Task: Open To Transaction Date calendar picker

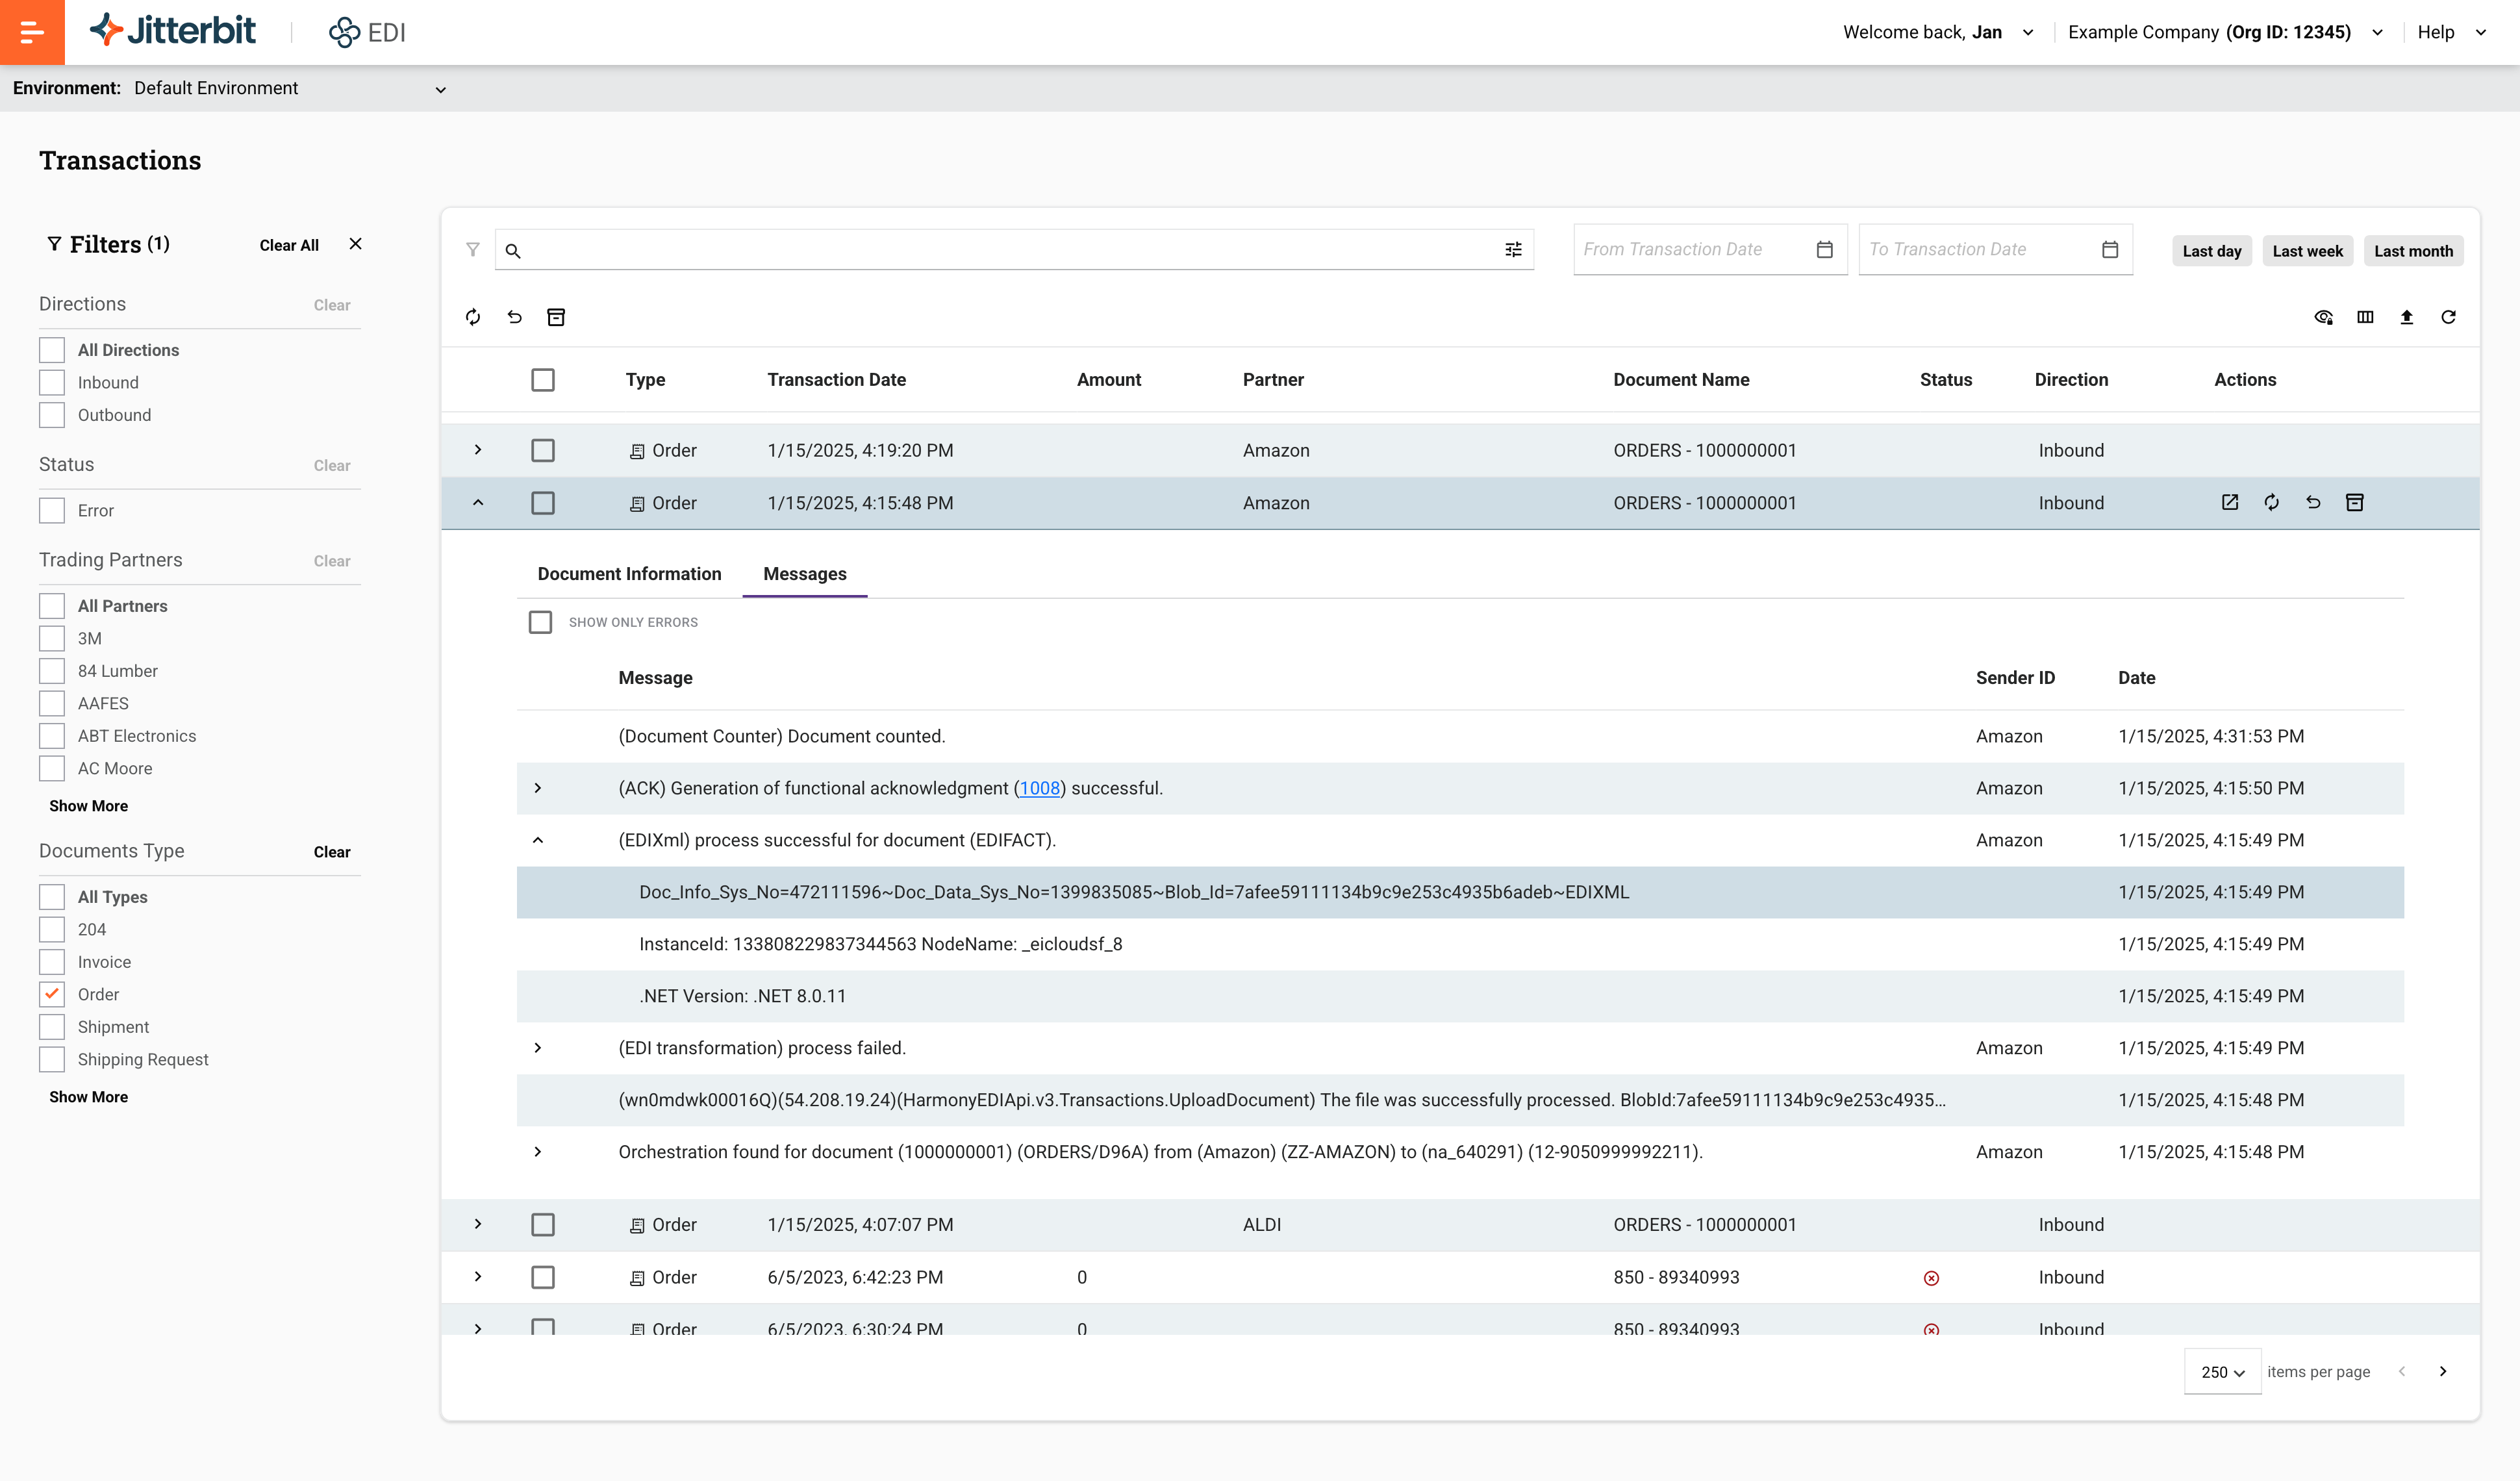Action: pyautogui.click(x=2110, y=250)
